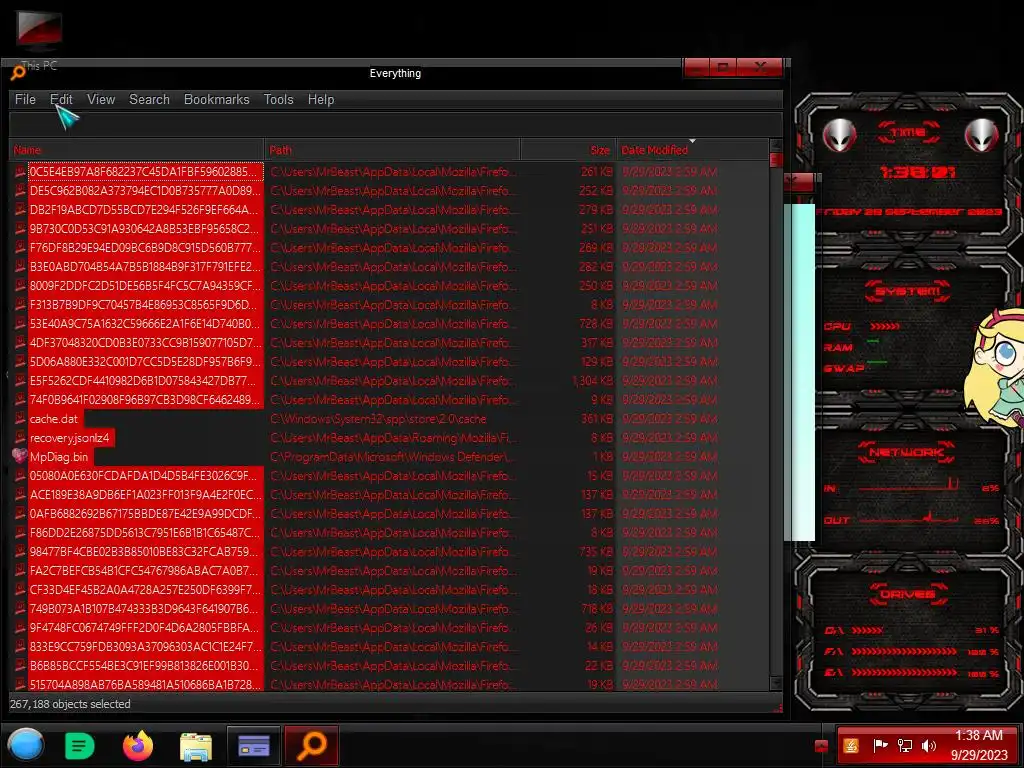The image size is (1024, 768).
Task: Select file 833E9CC759FDB3093A37096303AC1C1E24F7
Action: coord(145,647)
